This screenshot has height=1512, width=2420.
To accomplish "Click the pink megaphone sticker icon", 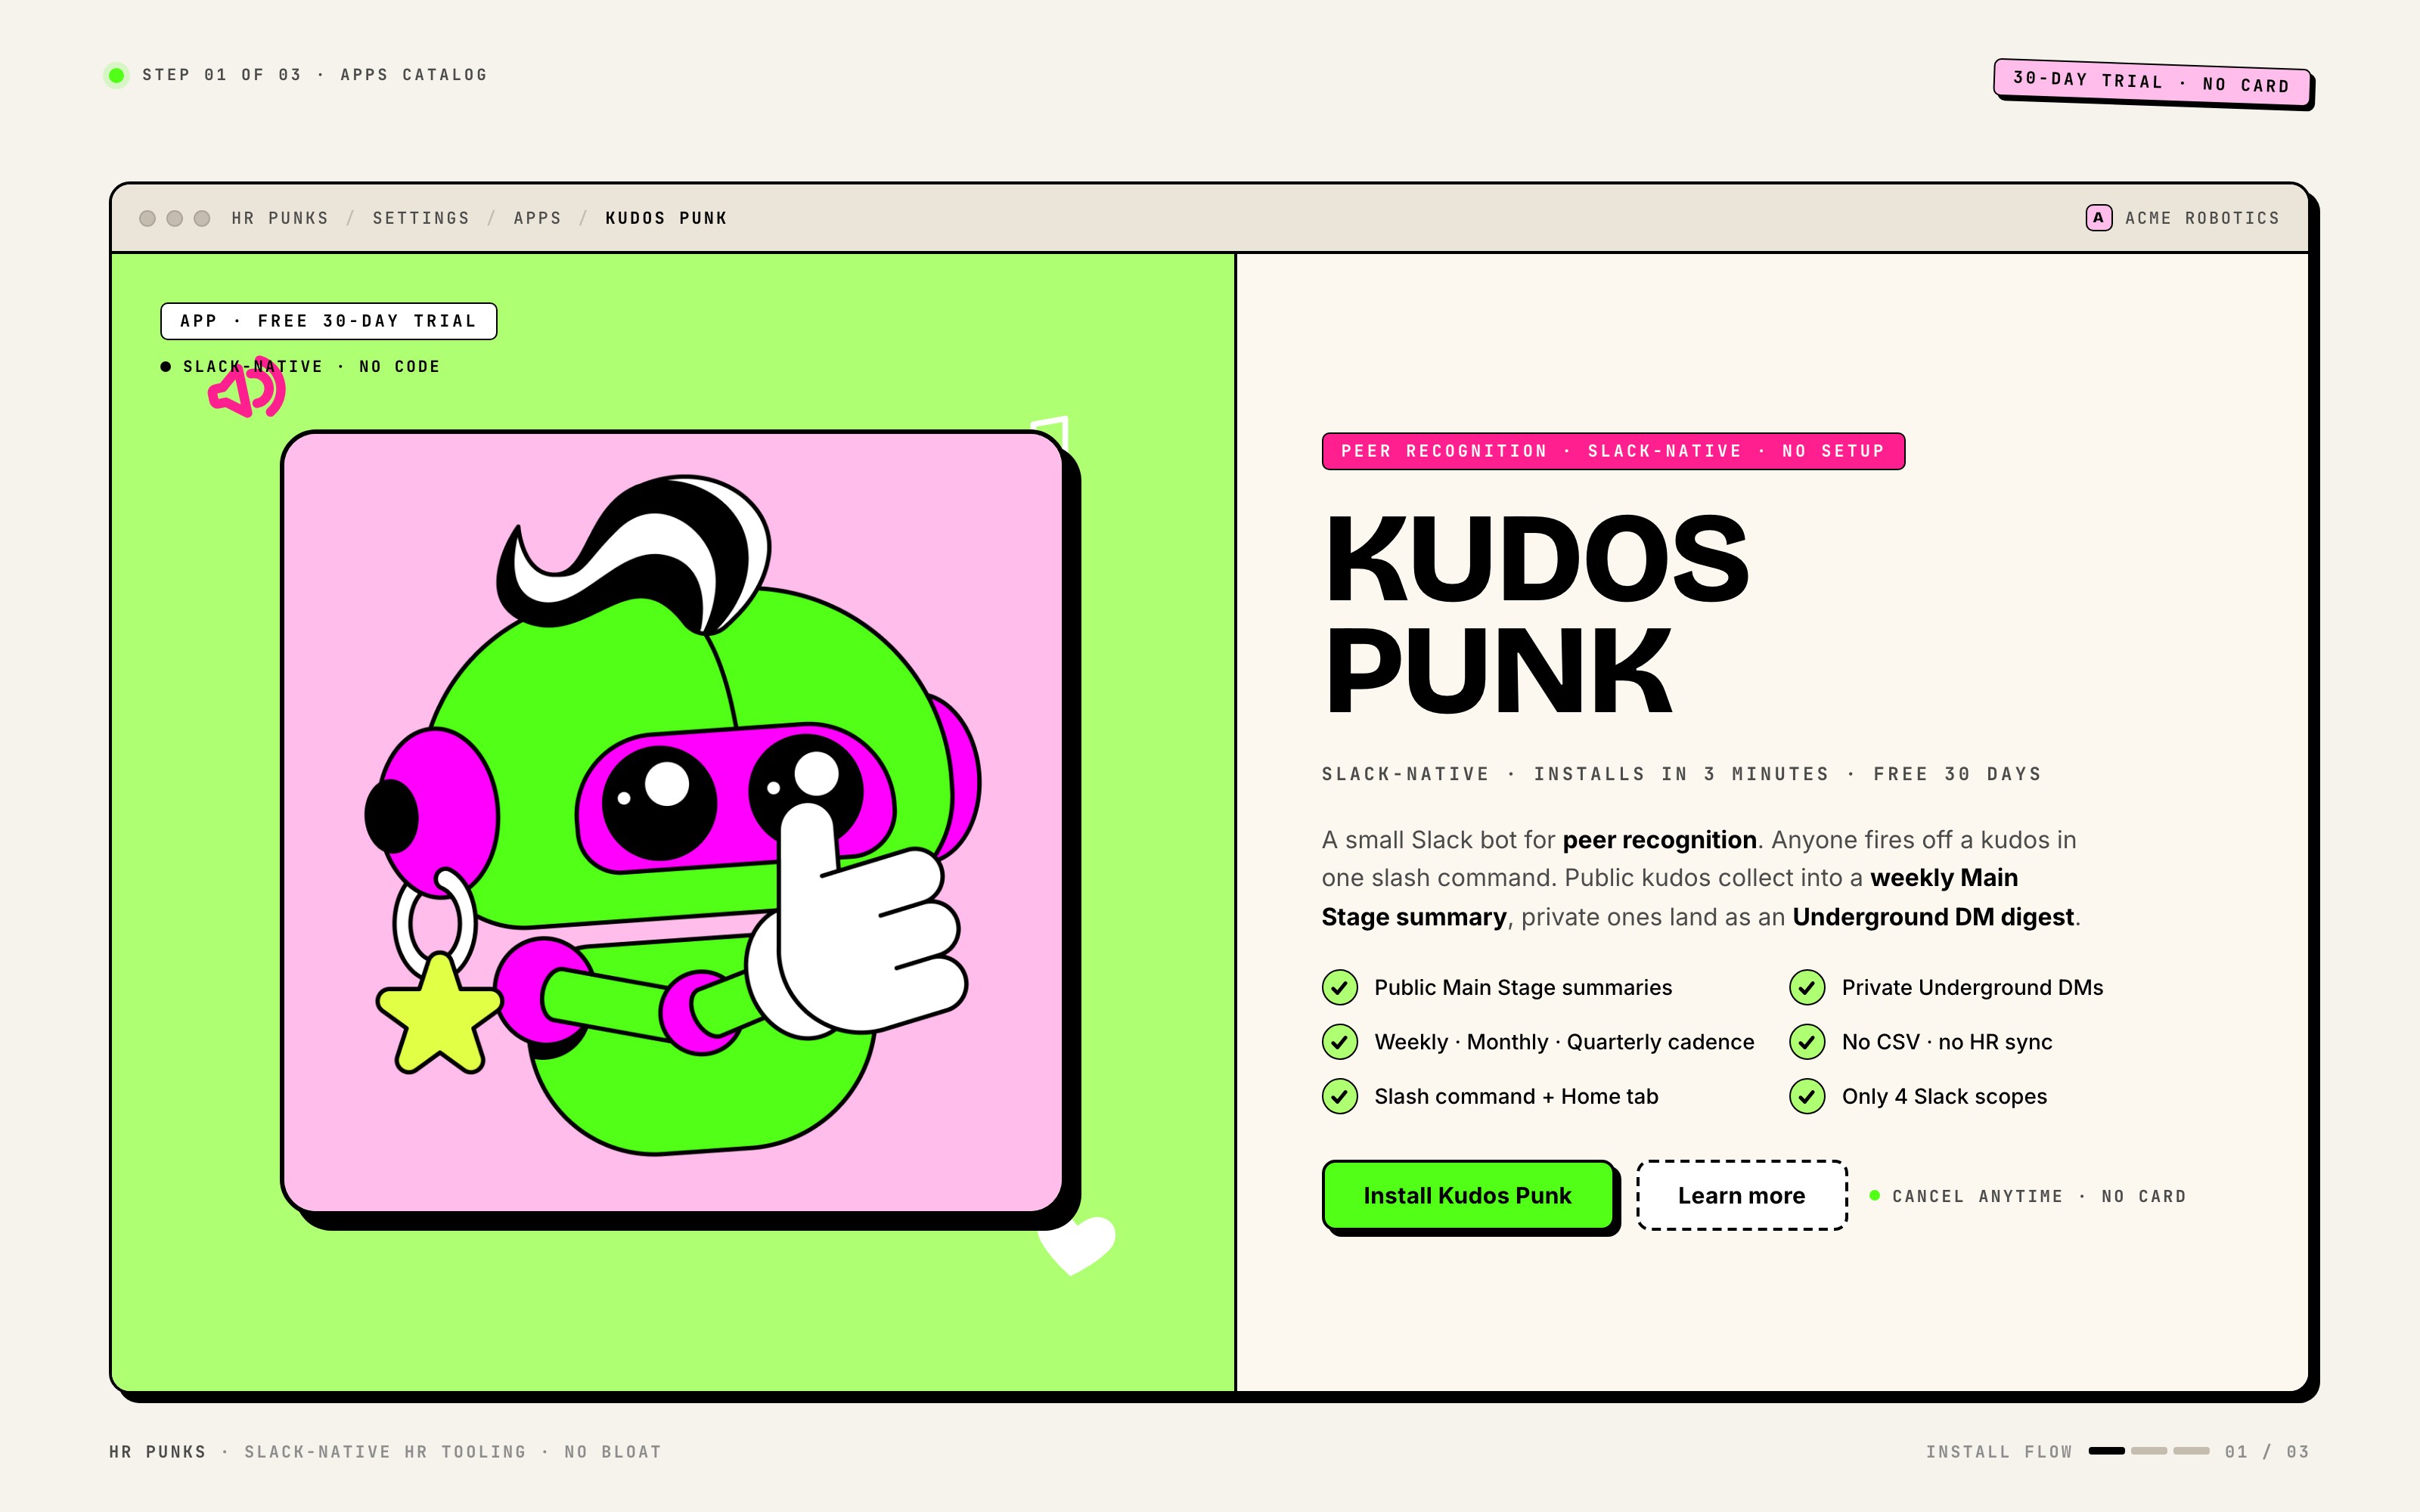I will pos(247,388).
